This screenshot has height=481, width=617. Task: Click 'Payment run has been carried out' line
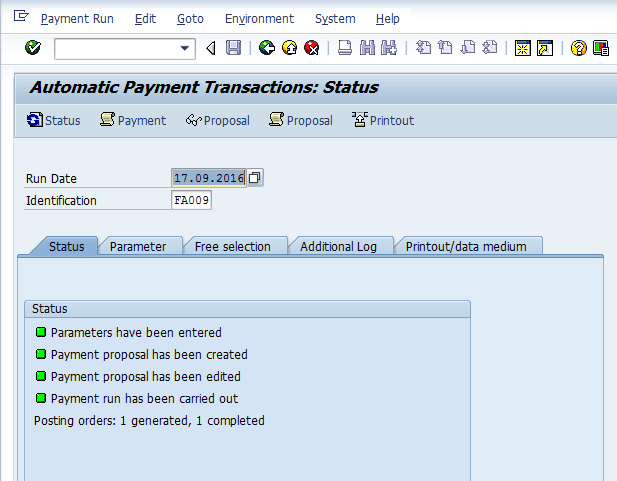(x=144, y=399)
